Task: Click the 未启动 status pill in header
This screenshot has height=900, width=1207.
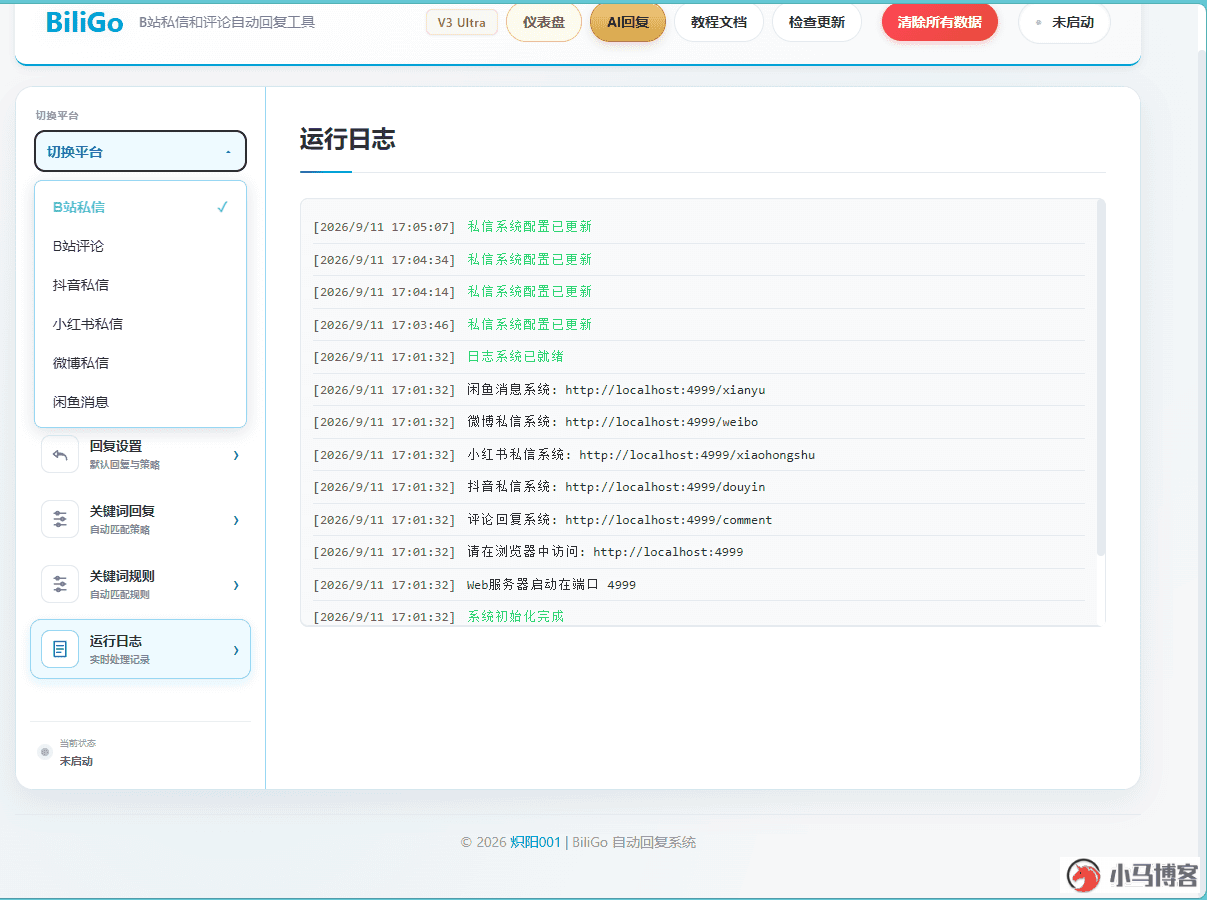Action: [1064, 22]
